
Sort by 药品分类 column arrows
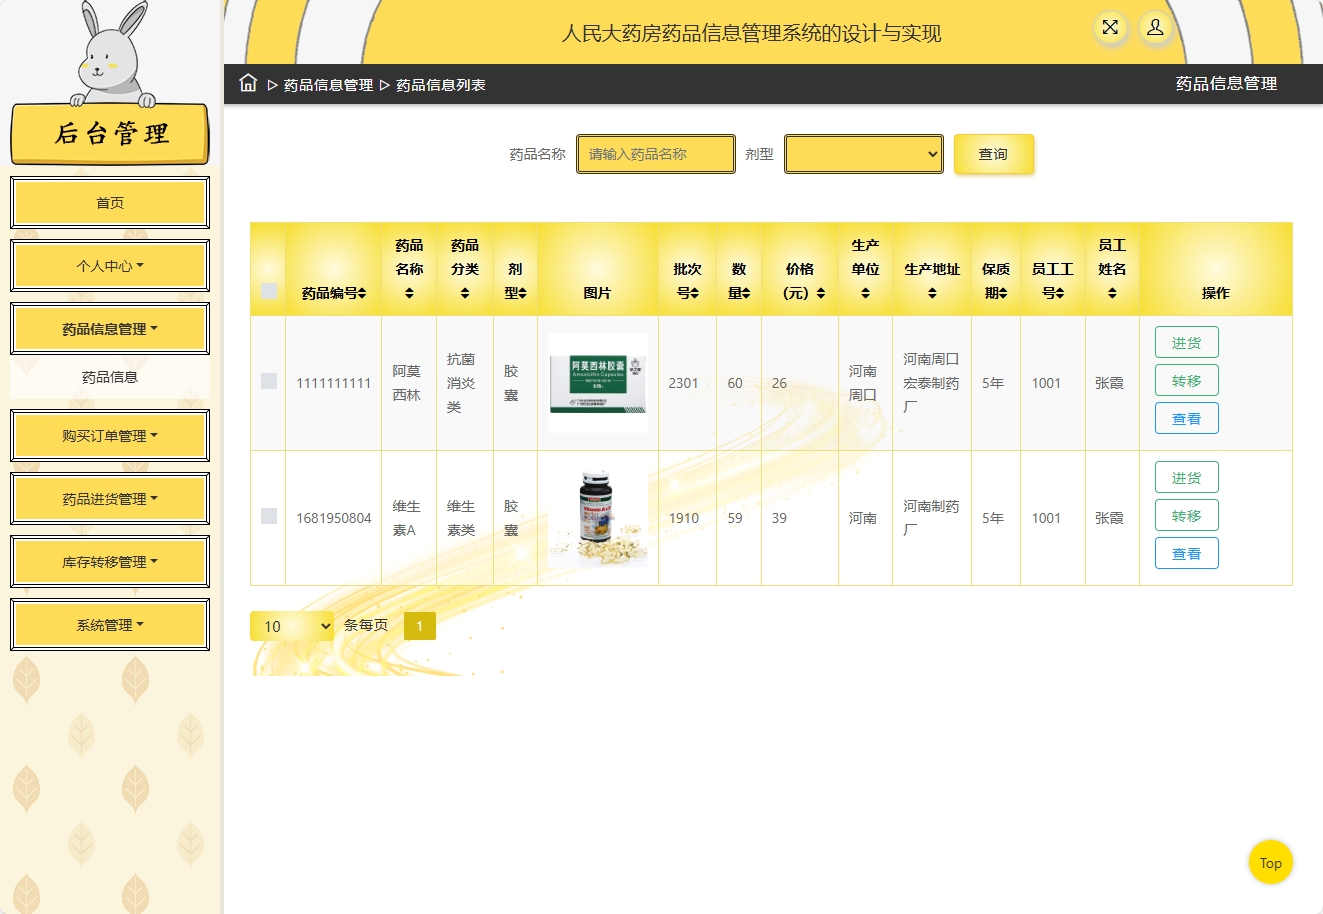pos(465,293)
